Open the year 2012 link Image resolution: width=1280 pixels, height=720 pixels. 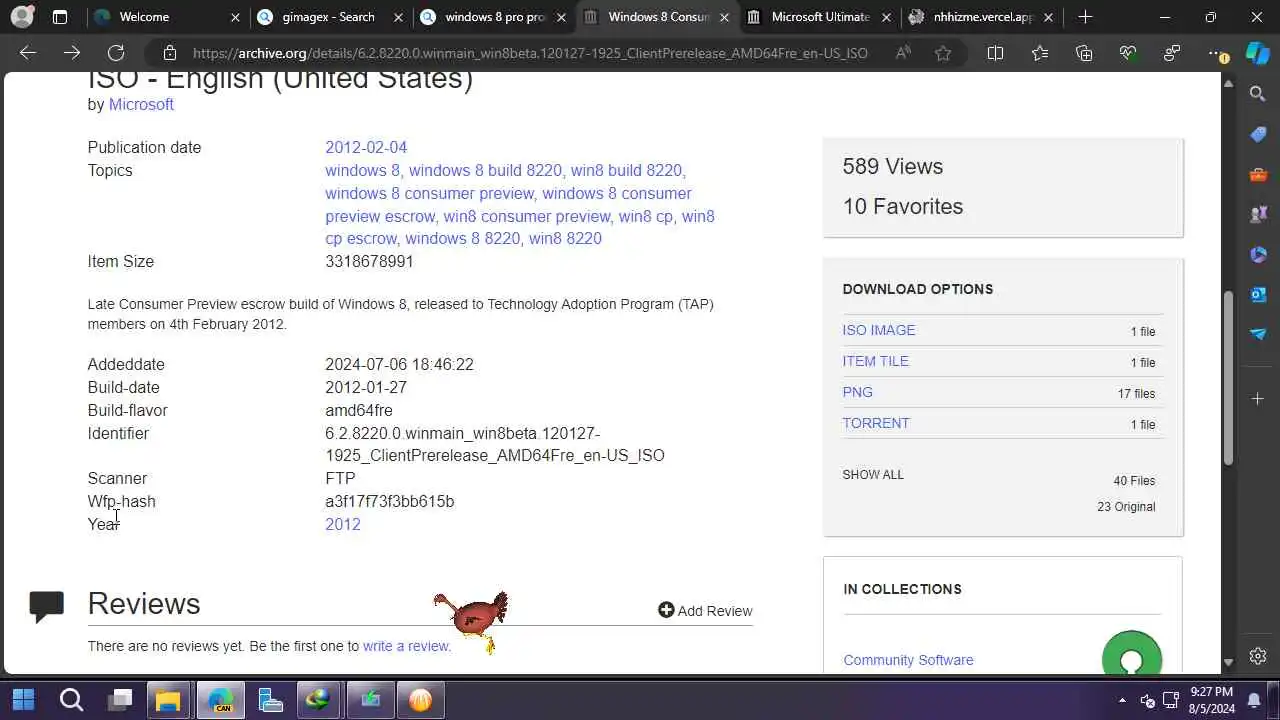343,524
